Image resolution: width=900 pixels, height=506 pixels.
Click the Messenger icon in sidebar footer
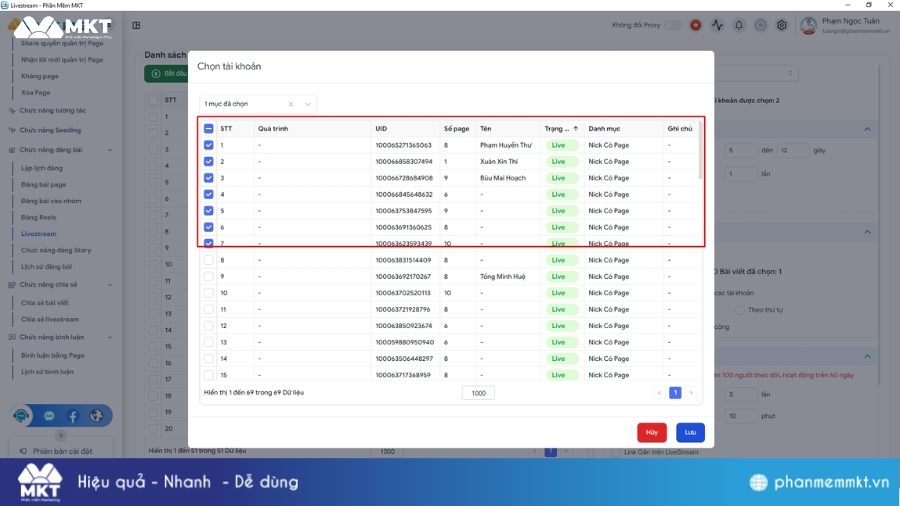point(49,415)
